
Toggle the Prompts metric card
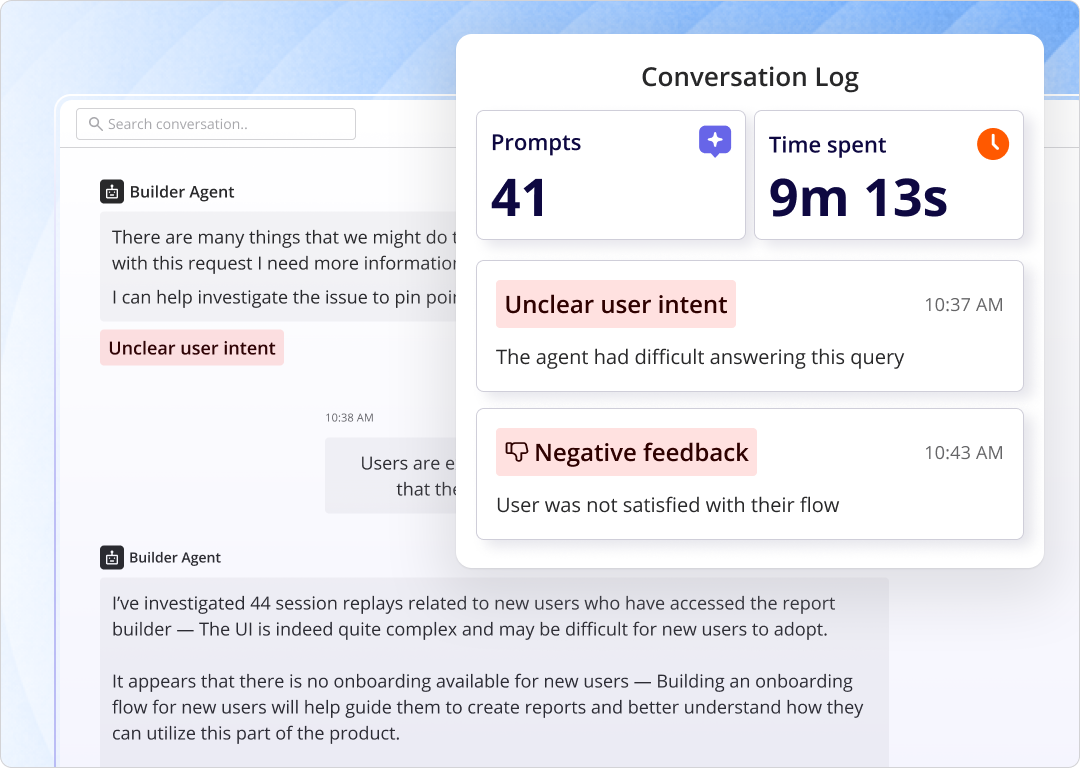point(610,175)
